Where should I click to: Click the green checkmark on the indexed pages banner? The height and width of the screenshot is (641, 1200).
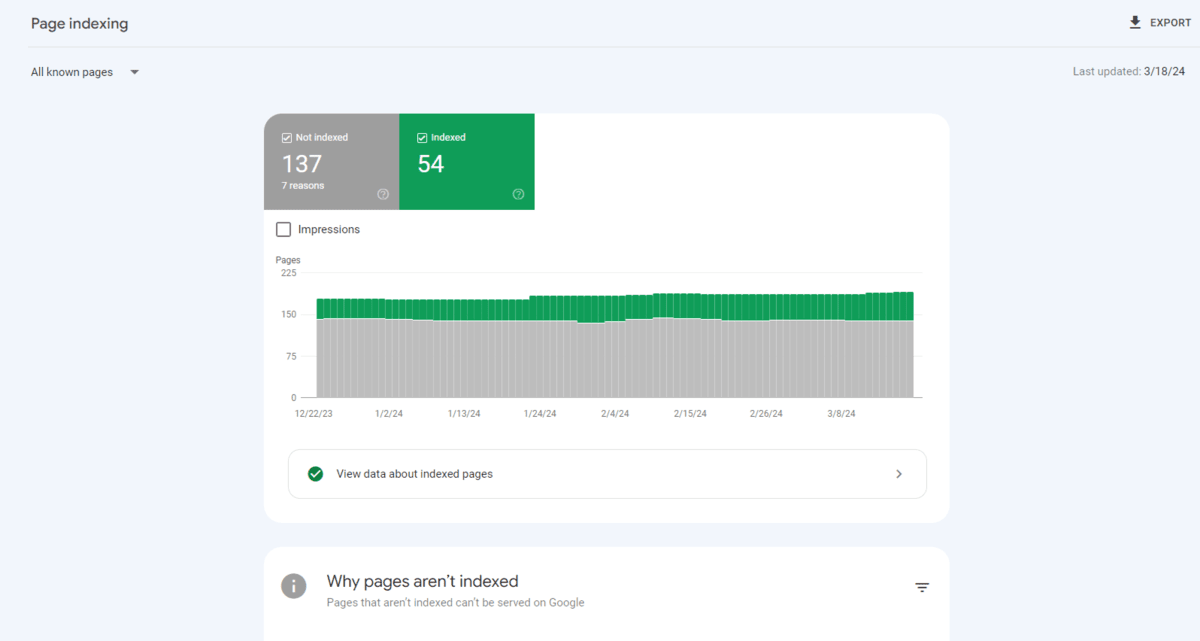click(x=315, y=473)
